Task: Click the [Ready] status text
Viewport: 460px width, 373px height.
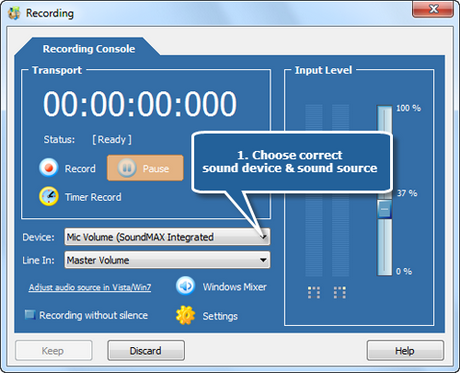Action: click(x=112, y=139)
